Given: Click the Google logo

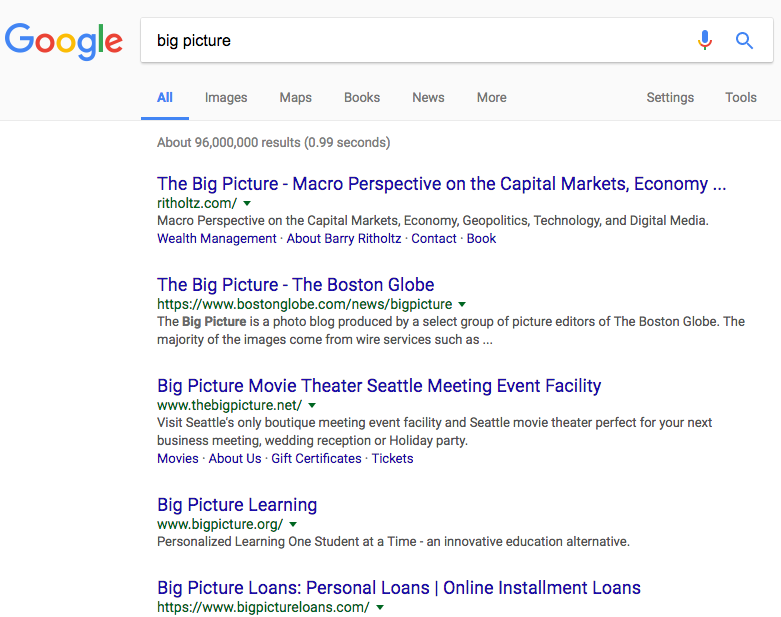Looking at the screenshot, I should pos(63,41).
